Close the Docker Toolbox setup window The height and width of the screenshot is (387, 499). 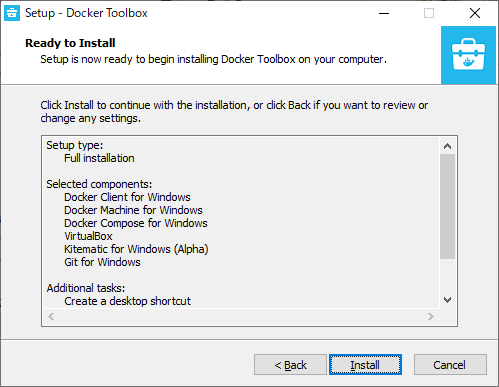[x=475, y=13]
